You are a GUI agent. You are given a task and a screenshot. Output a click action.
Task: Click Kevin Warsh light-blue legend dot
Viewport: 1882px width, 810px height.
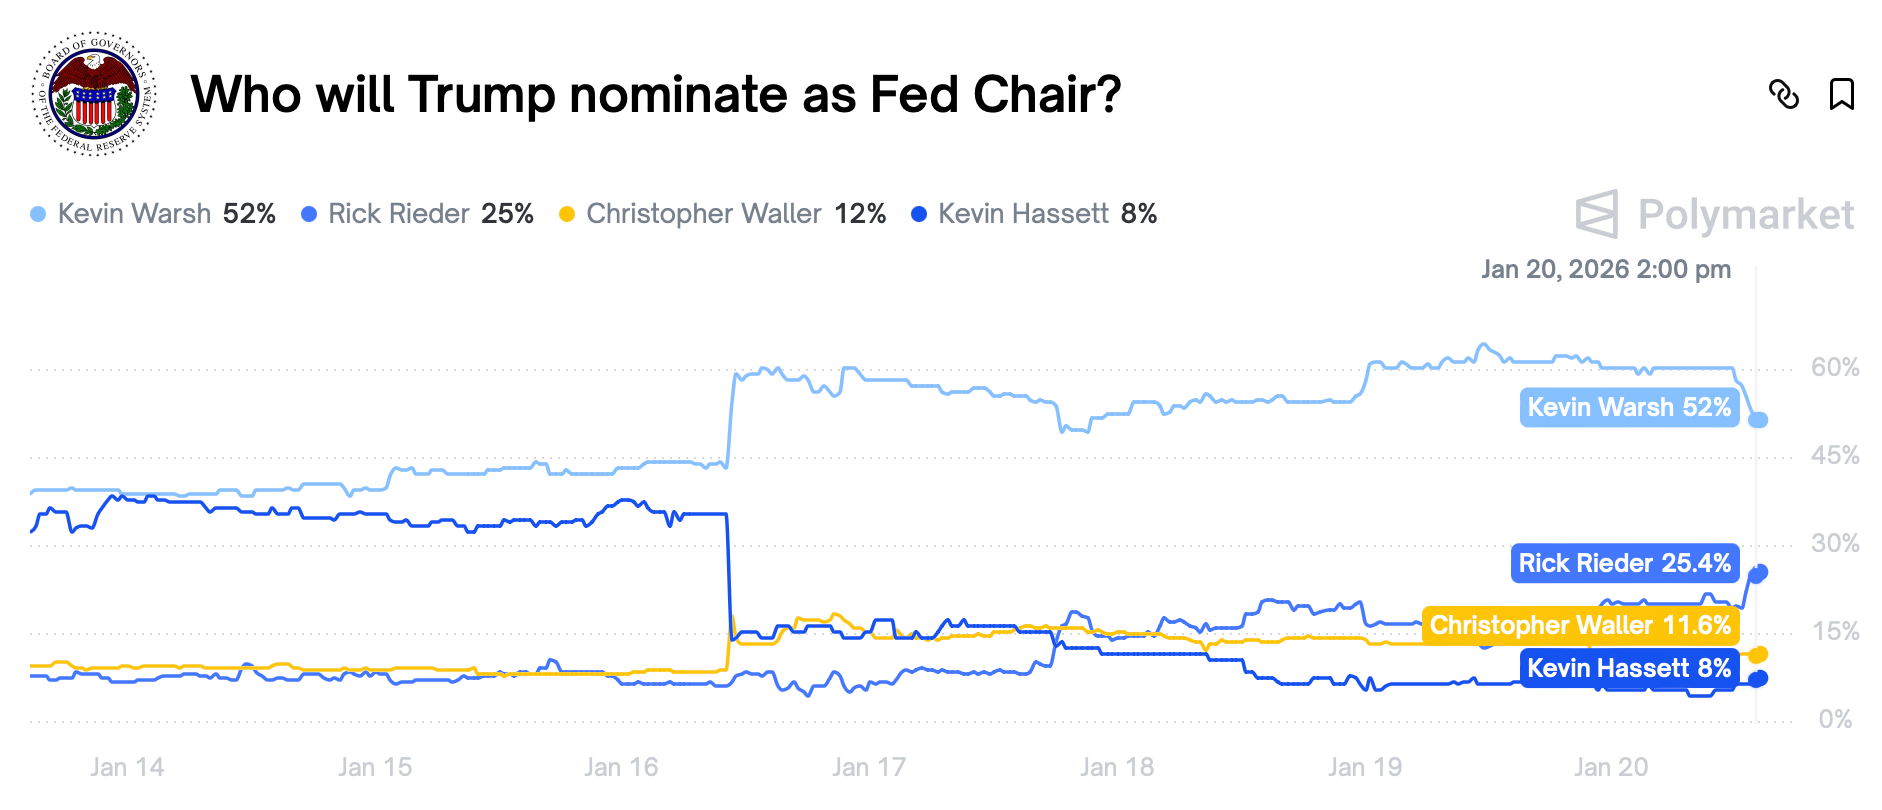38,214
